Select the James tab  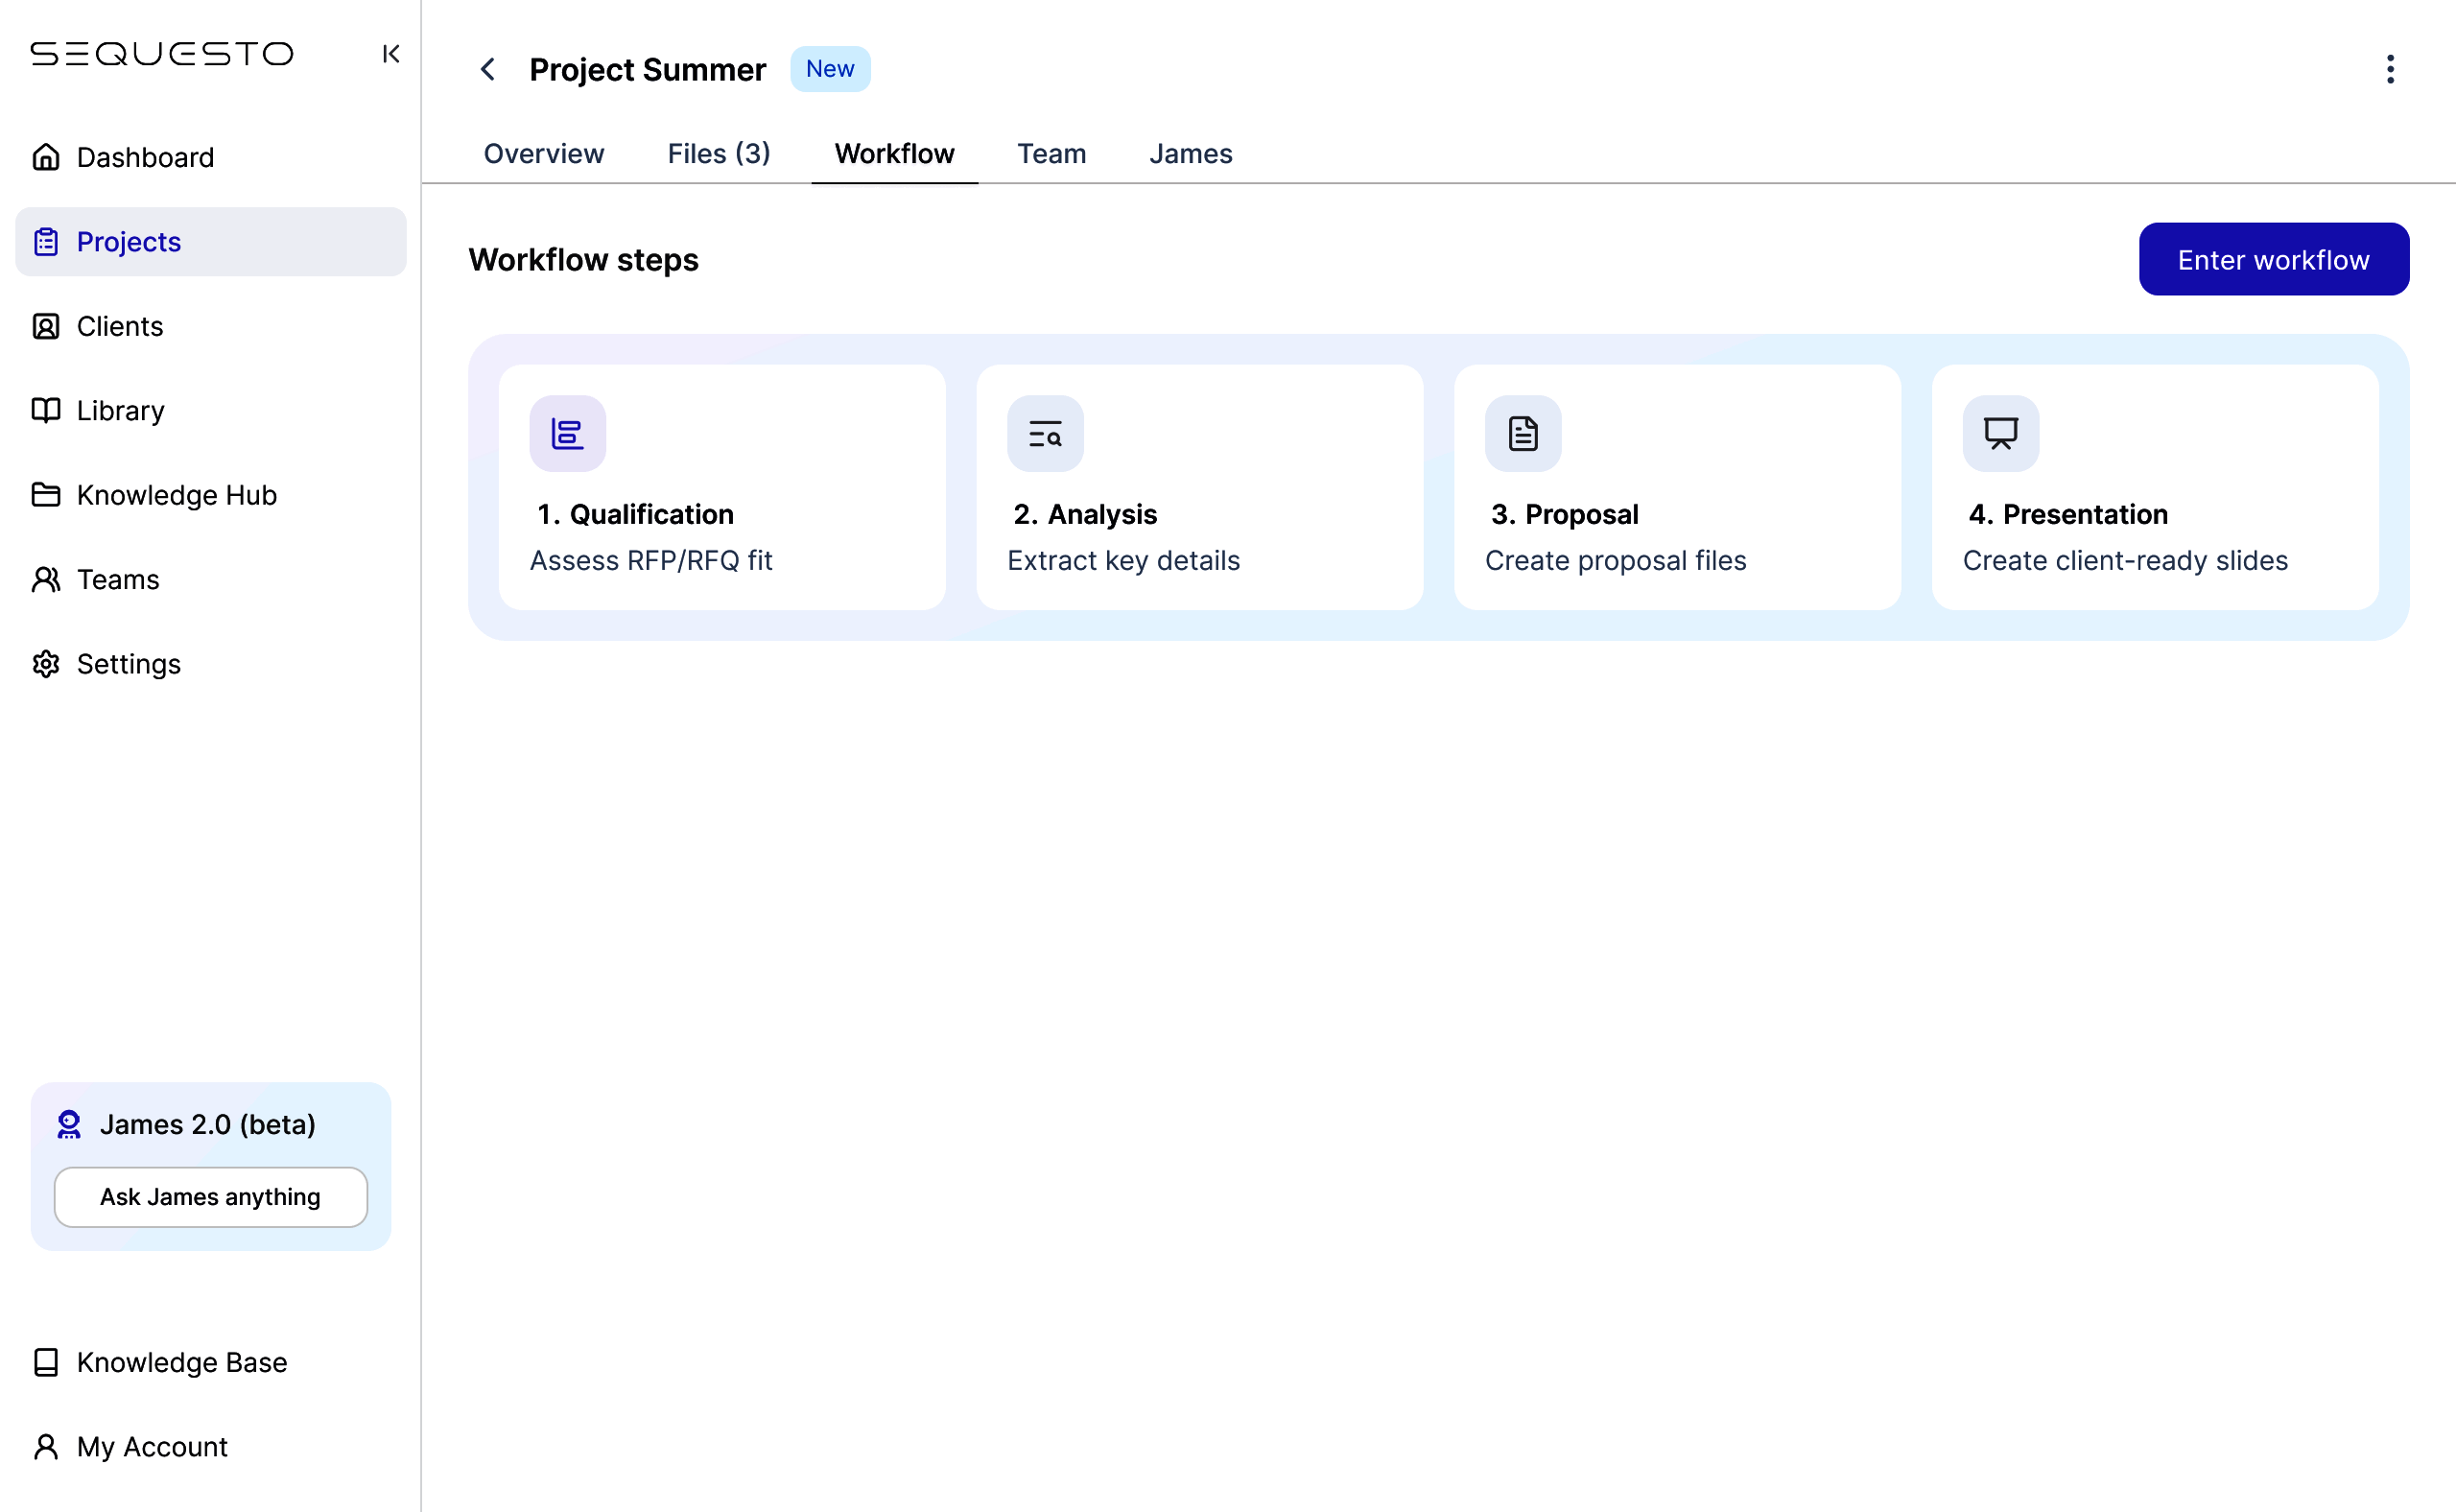tap(1190, 154)
